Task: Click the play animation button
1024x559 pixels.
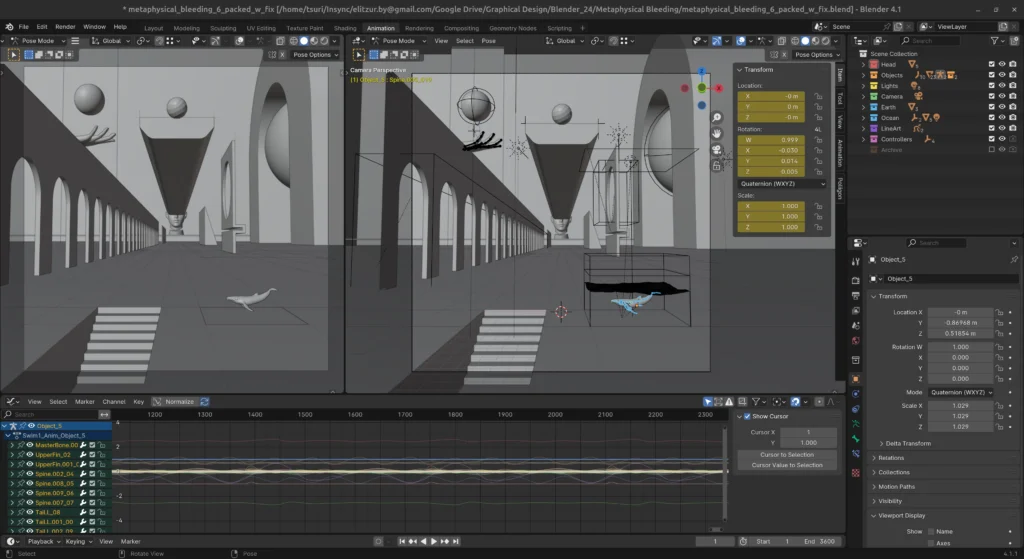Action: click(434, 541)
